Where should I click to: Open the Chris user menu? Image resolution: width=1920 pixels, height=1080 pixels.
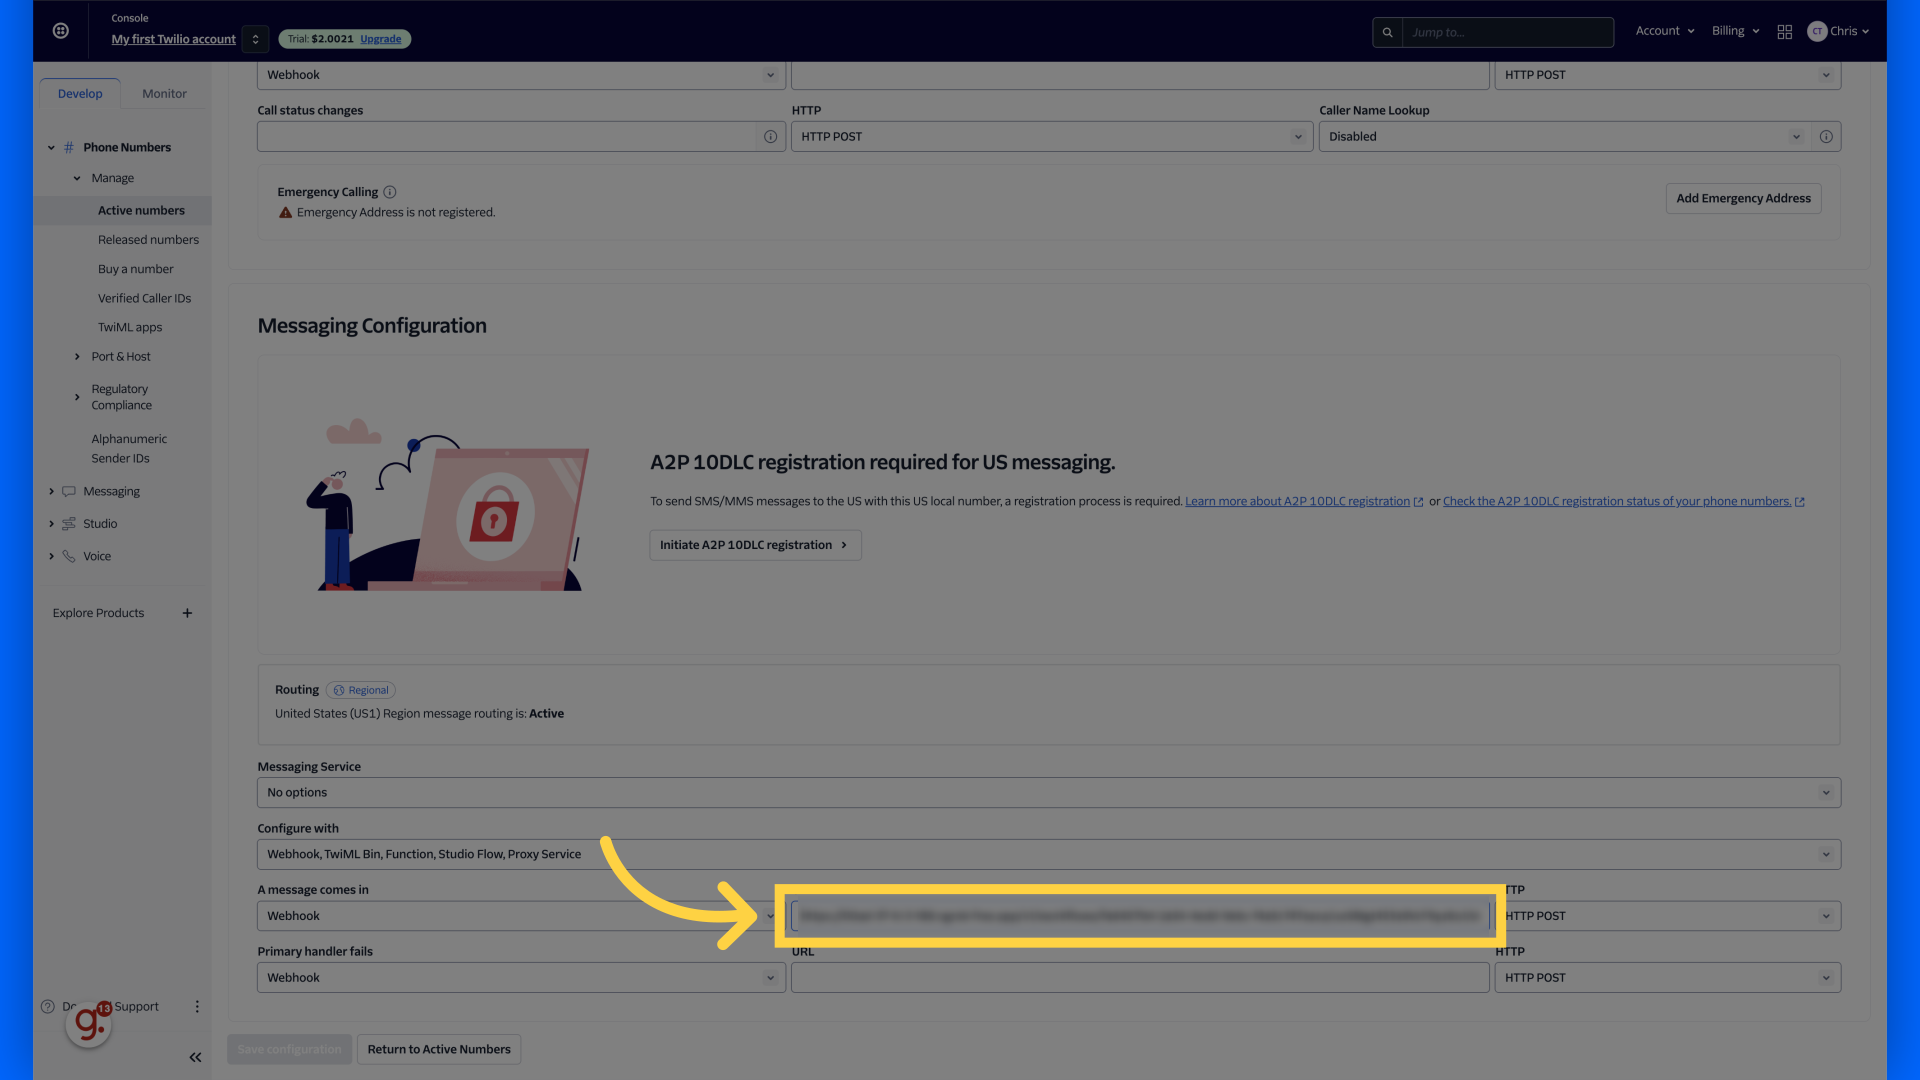click(x=1838, y=31)
